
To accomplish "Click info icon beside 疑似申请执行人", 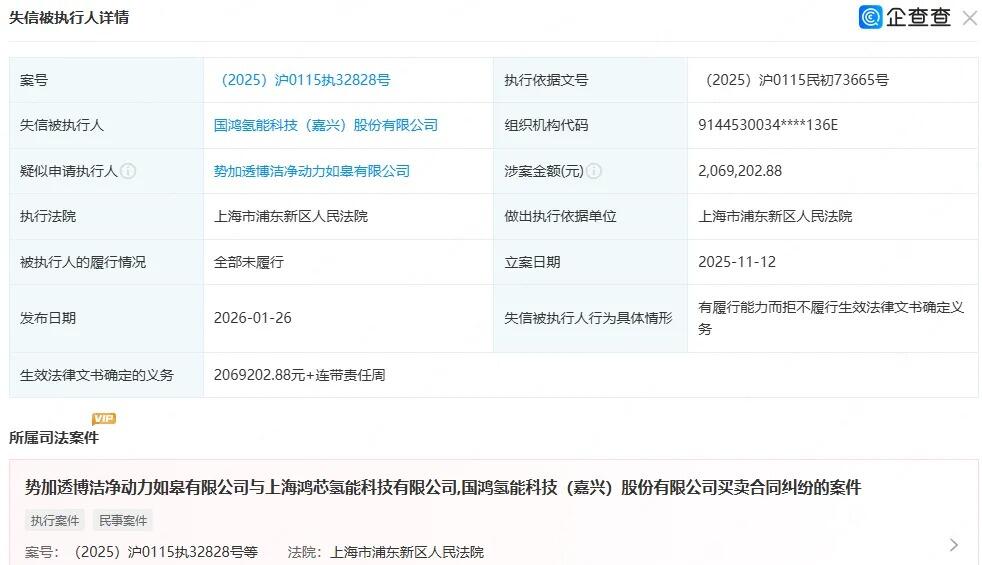I will point(128,171).
